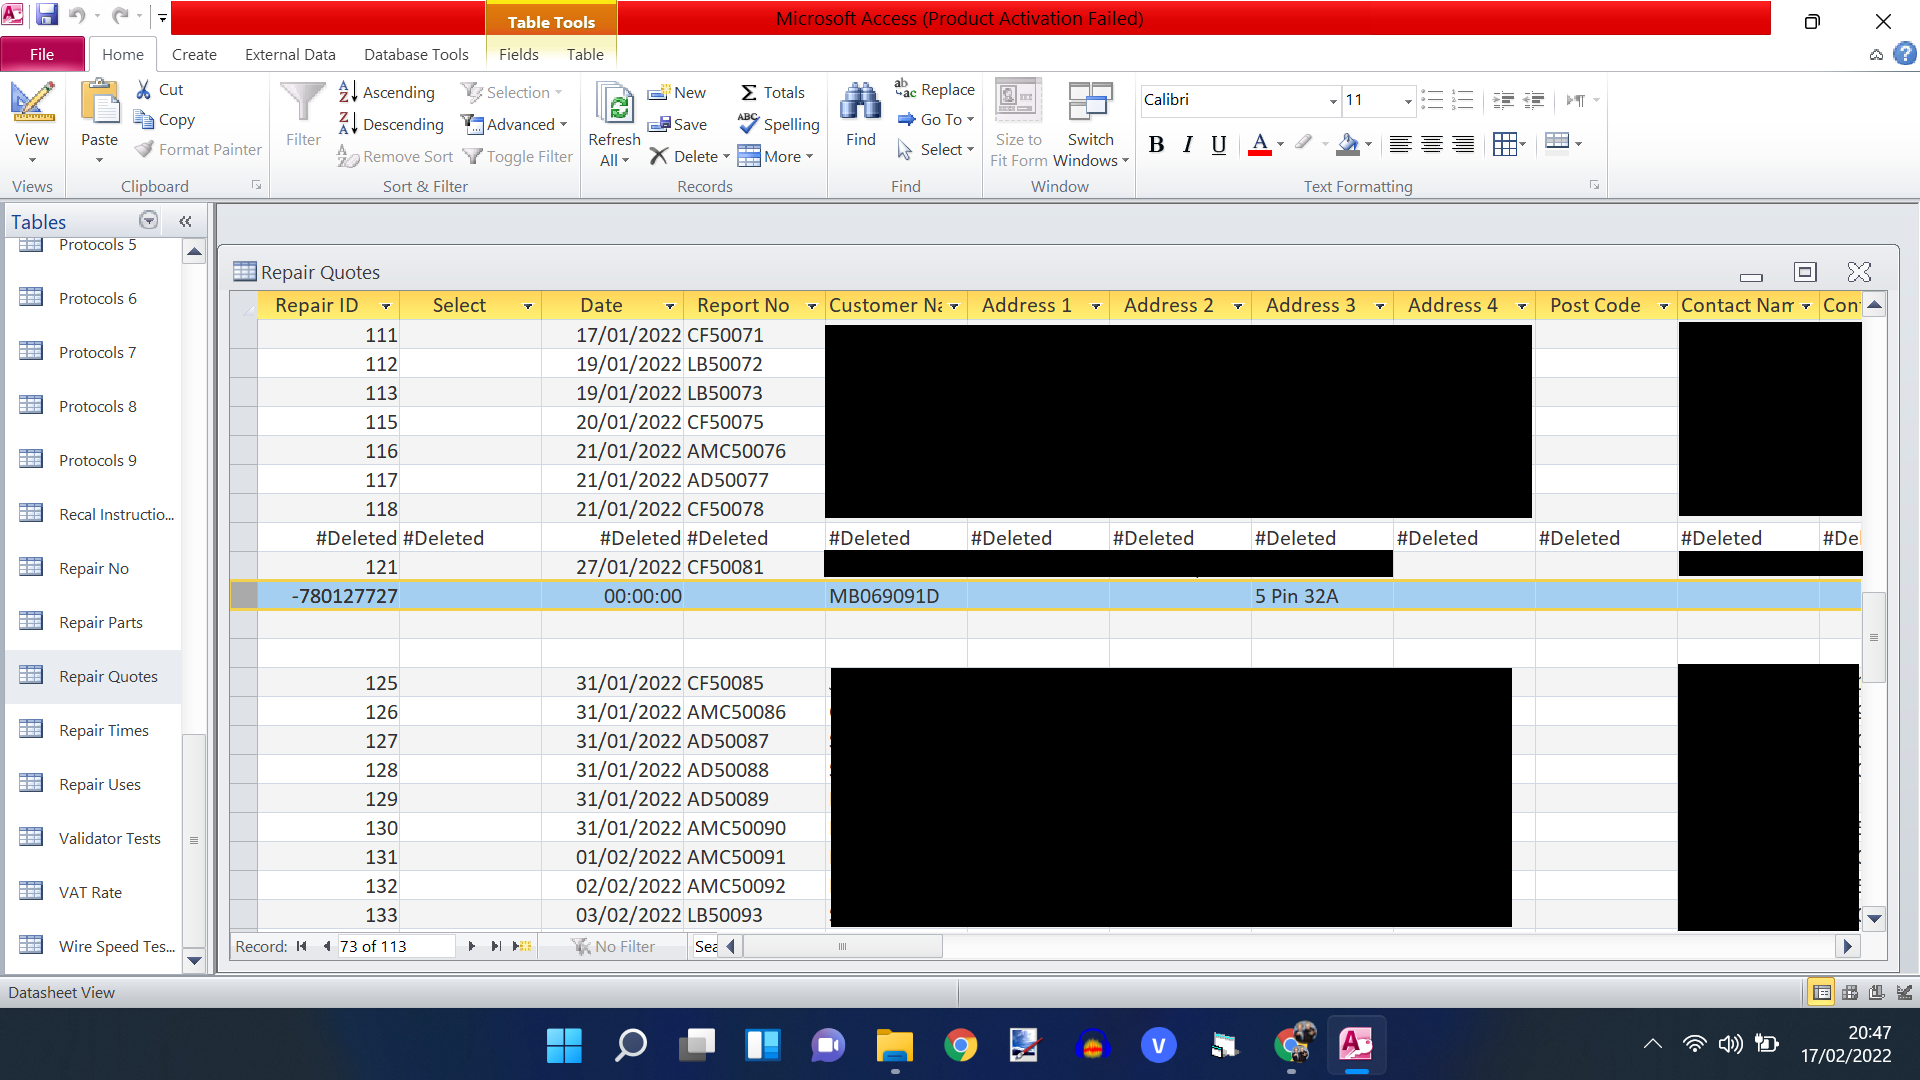Cut the selection with the scissors icon
Image resolution: width=1920 pixels, height=1080 pixels.
click(144, 89)
